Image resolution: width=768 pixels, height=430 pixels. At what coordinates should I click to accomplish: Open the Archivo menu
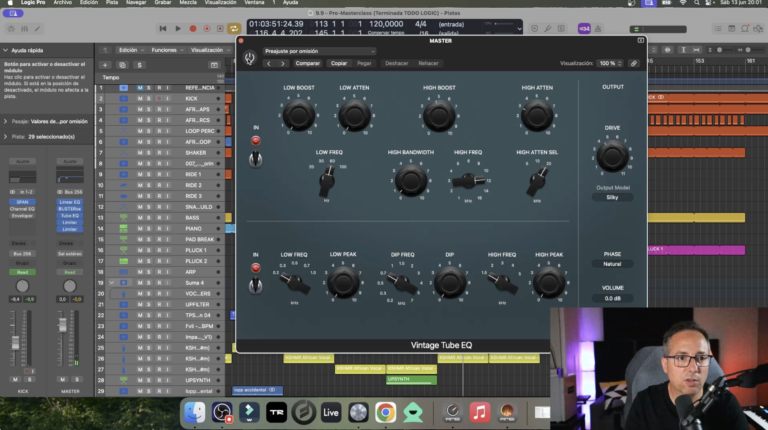tap(62, 2)
